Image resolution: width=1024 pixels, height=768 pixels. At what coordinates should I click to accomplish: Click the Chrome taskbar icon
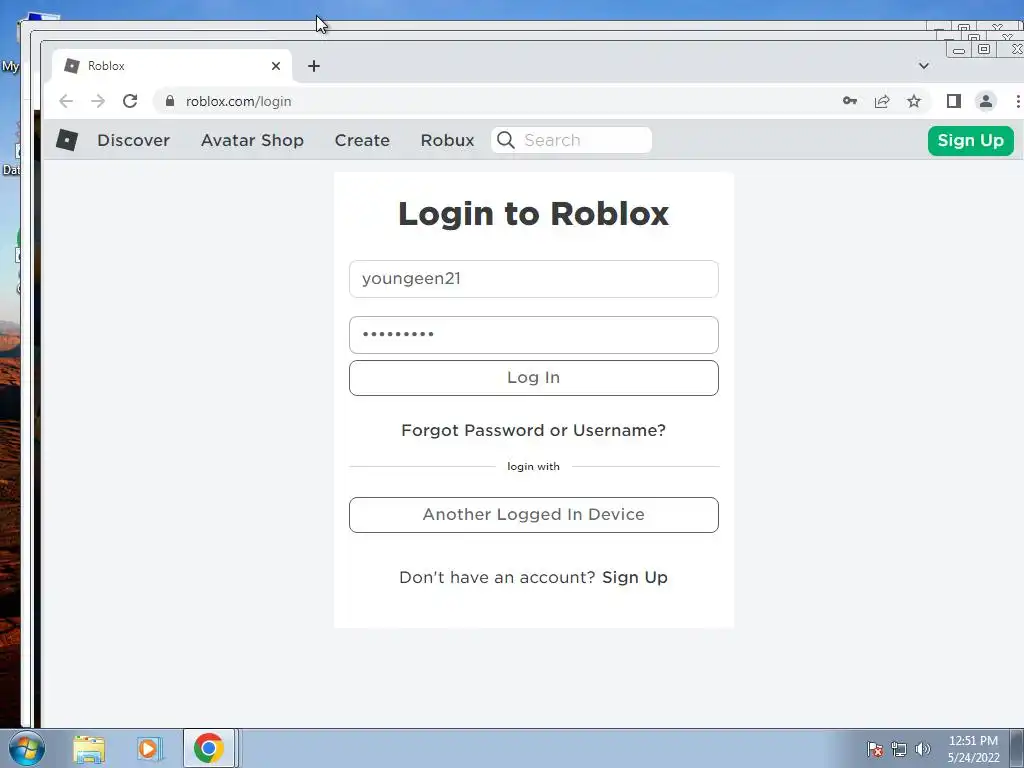[208, 748]
